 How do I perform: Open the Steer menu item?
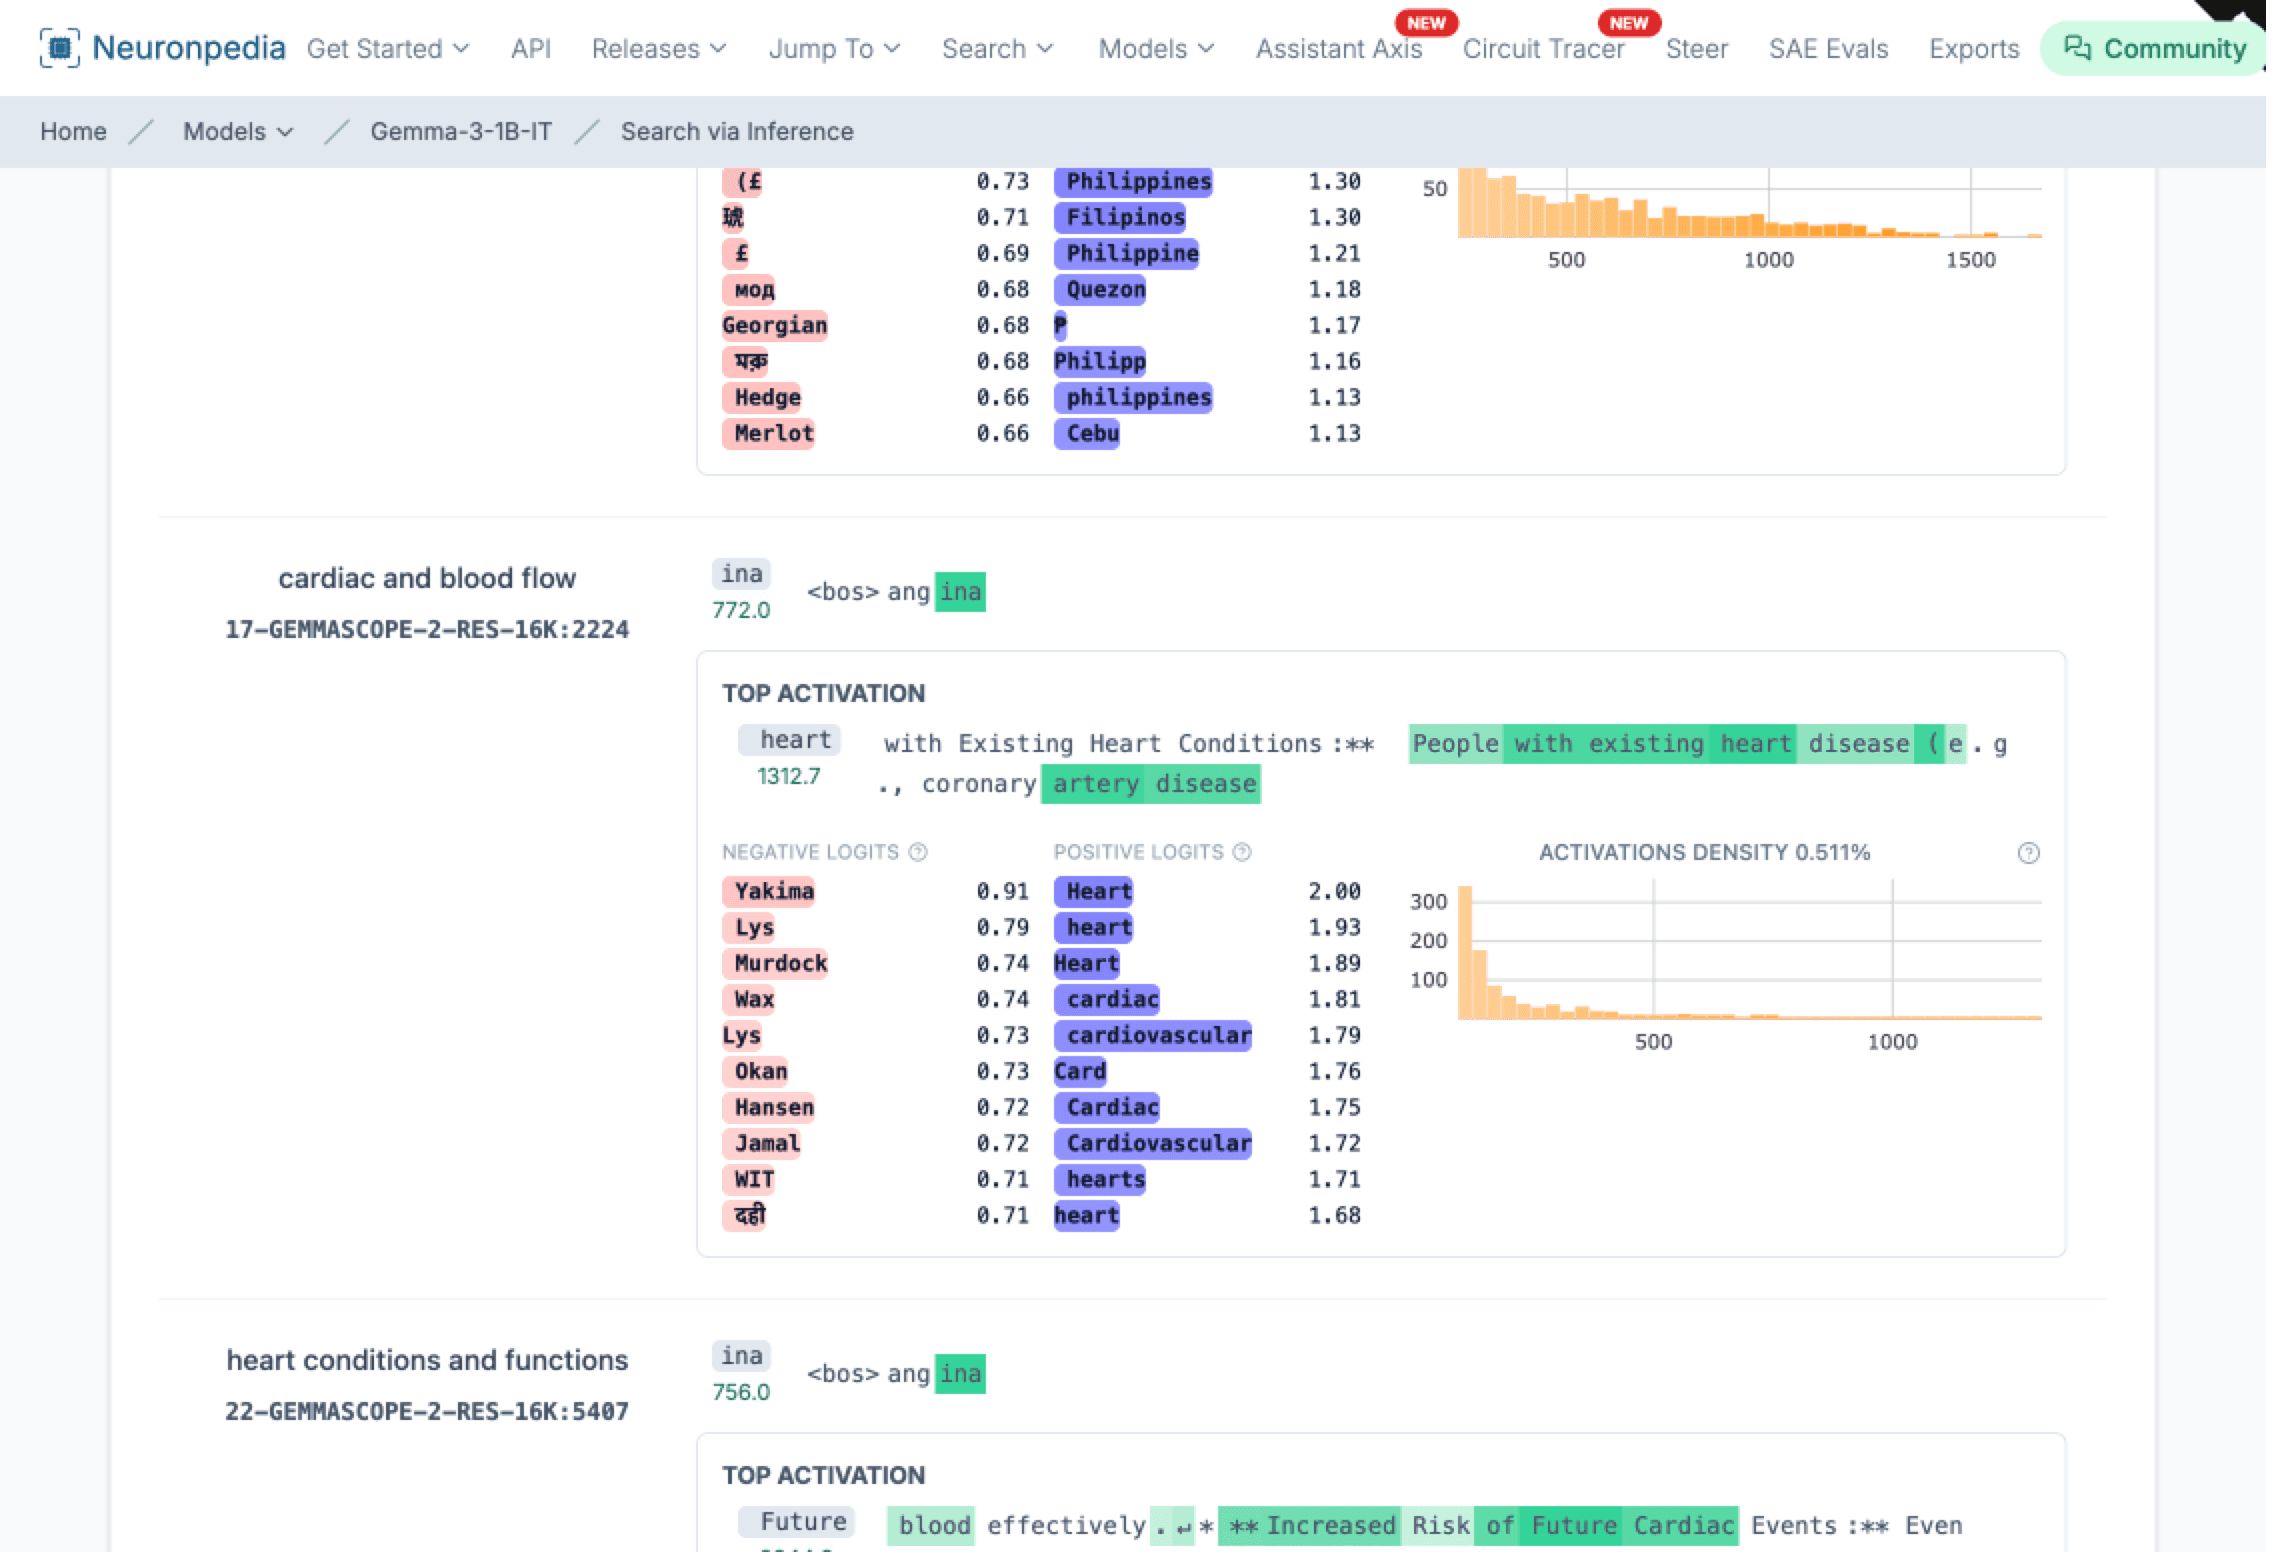click(1696, 48)
